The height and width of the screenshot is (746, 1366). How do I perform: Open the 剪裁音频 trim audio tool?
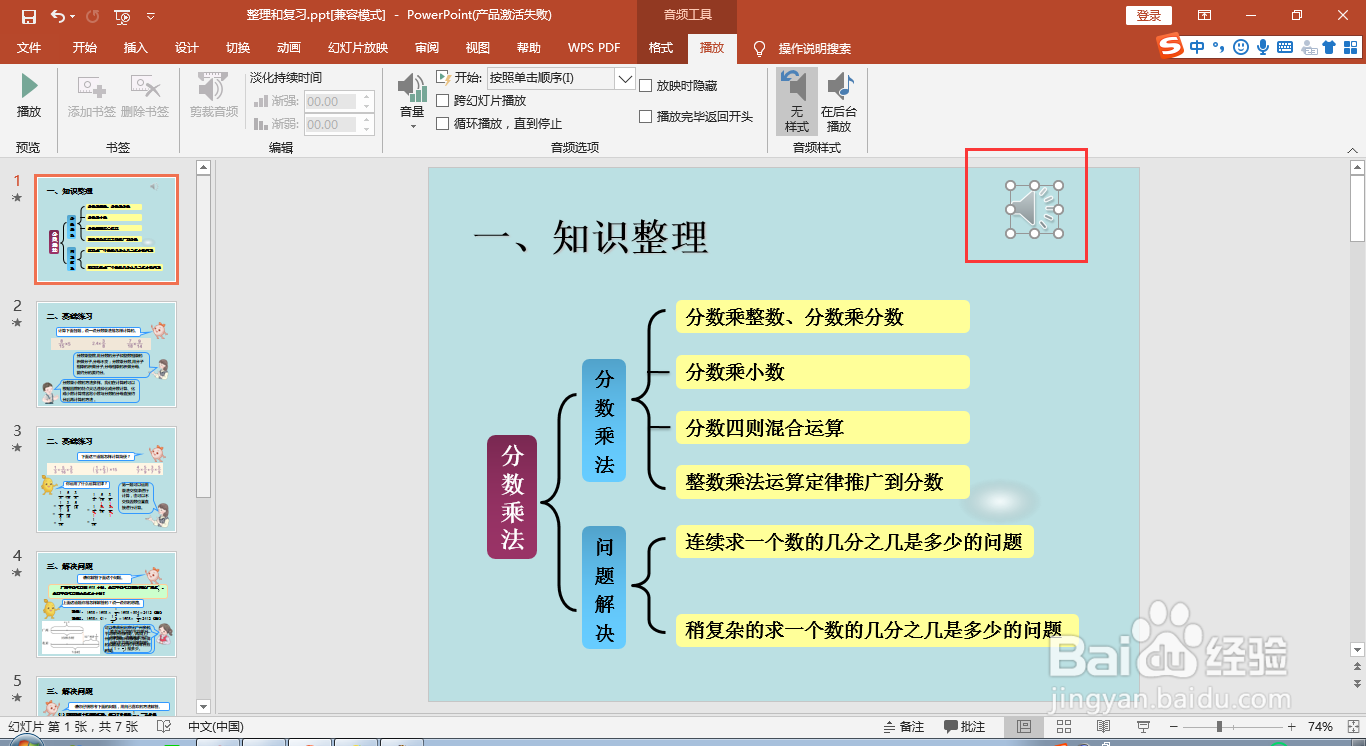(214, 95)
